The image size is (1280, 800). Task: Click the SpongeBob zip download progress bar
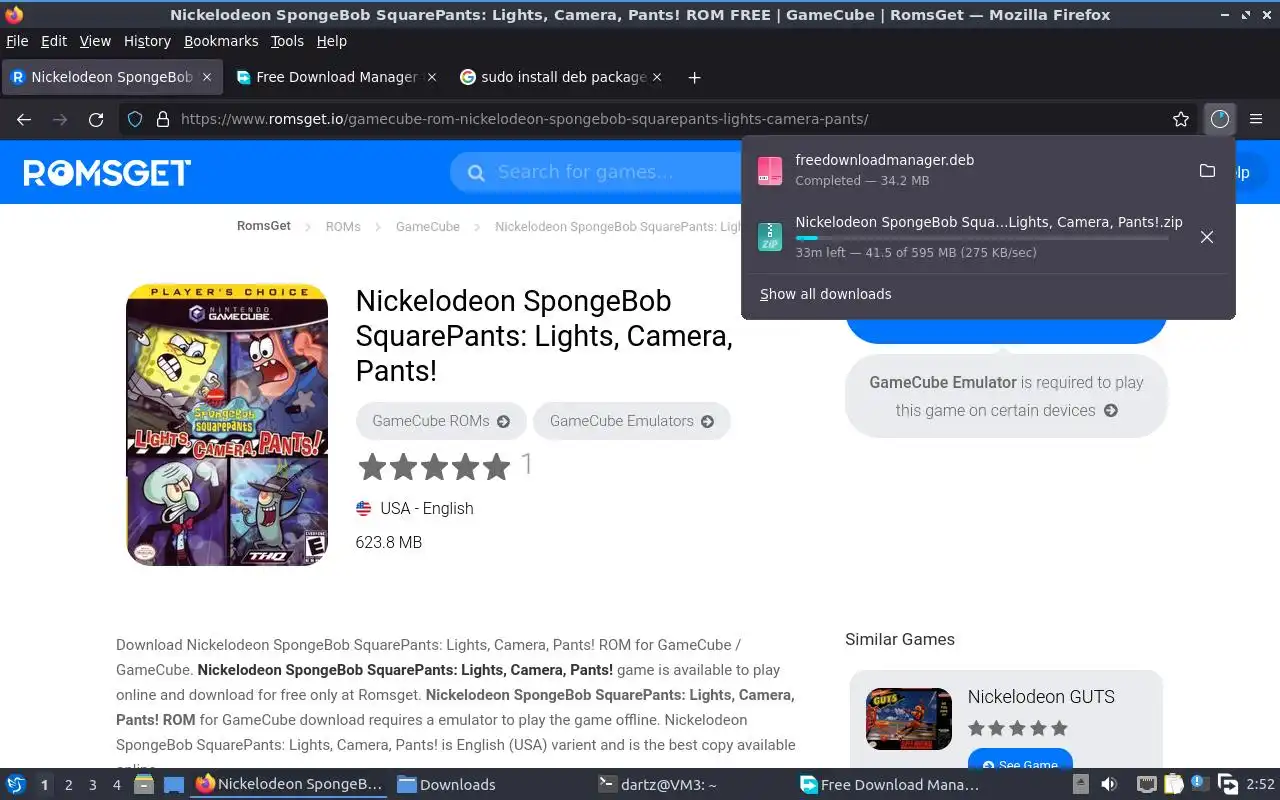tap(982, 238)
